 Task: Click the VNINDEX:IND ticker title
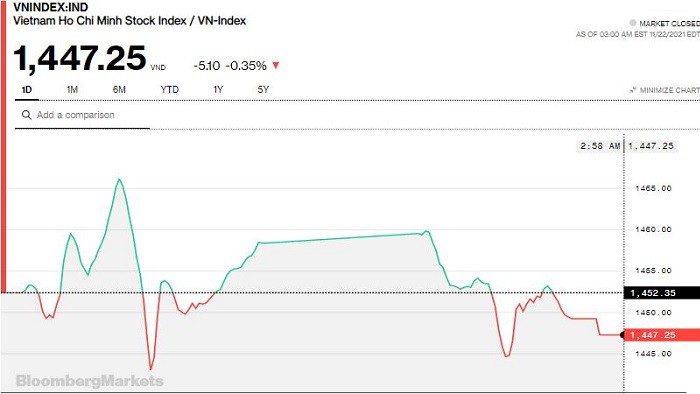[x=50, y=7]
